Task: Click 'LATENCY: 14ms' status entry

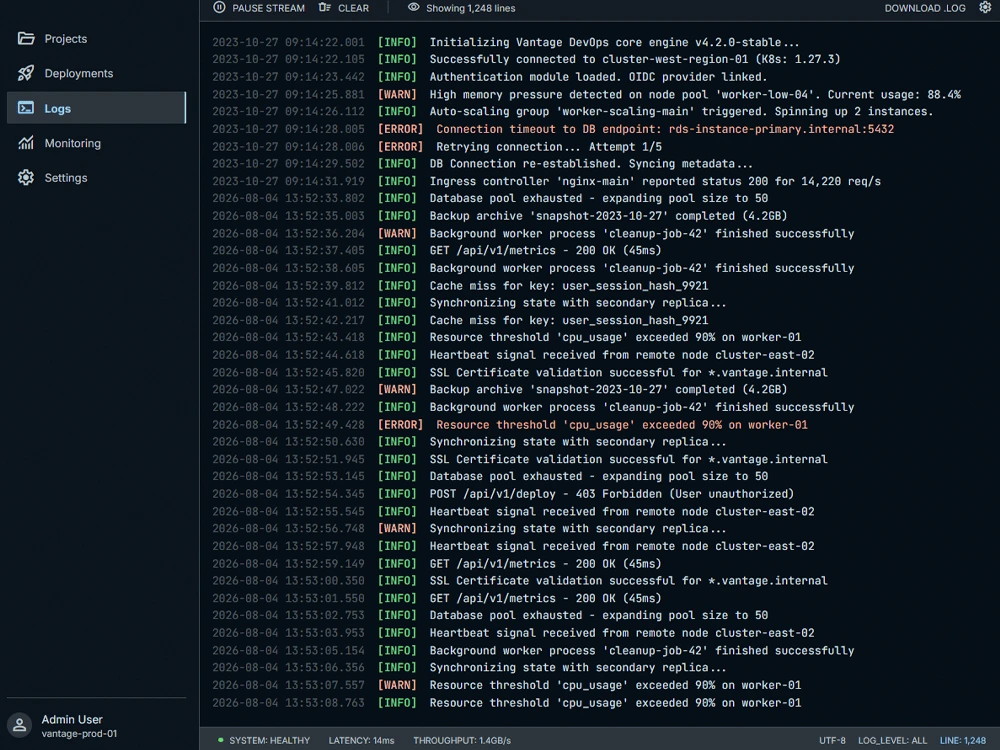Action: (362, 740)
